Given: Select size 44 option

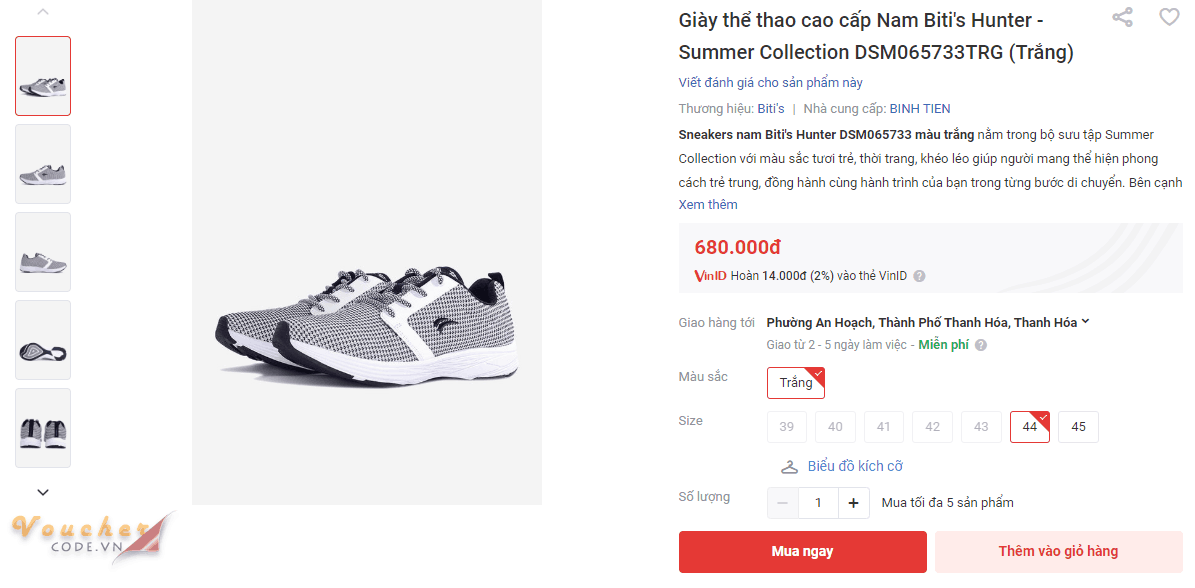Looking at the screenshot, I should point(1030,427).
